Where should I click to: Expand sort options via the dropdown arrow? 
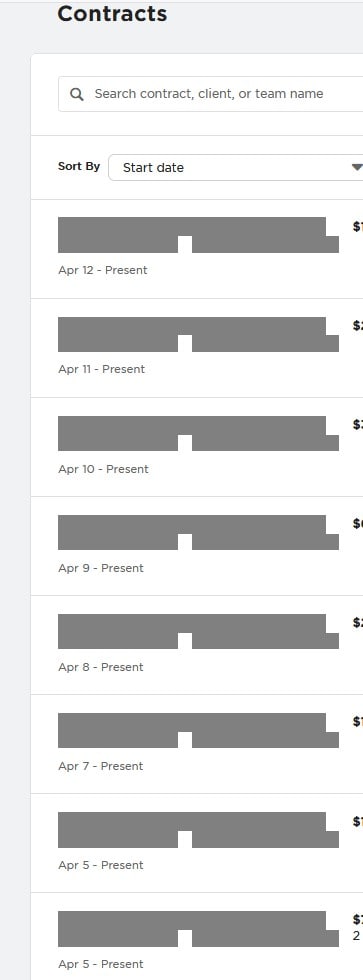tap(357, 168)
